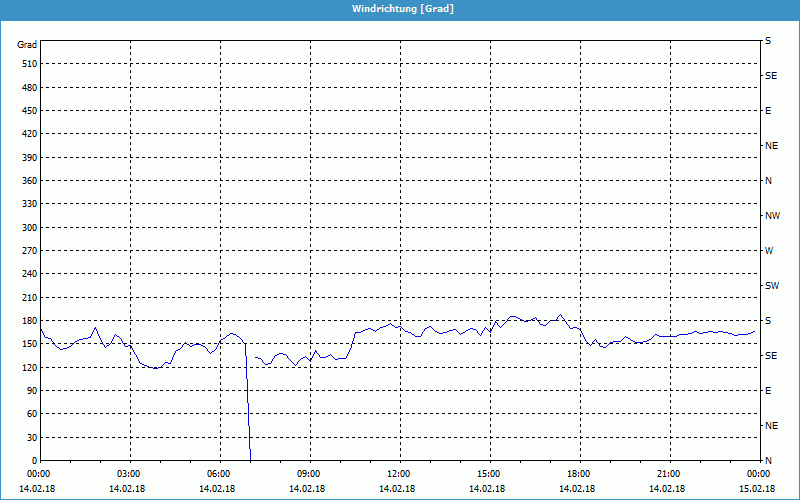Click the 09:00 time axis label
This screenshot has width=800, height=500.
pos(309,474)
